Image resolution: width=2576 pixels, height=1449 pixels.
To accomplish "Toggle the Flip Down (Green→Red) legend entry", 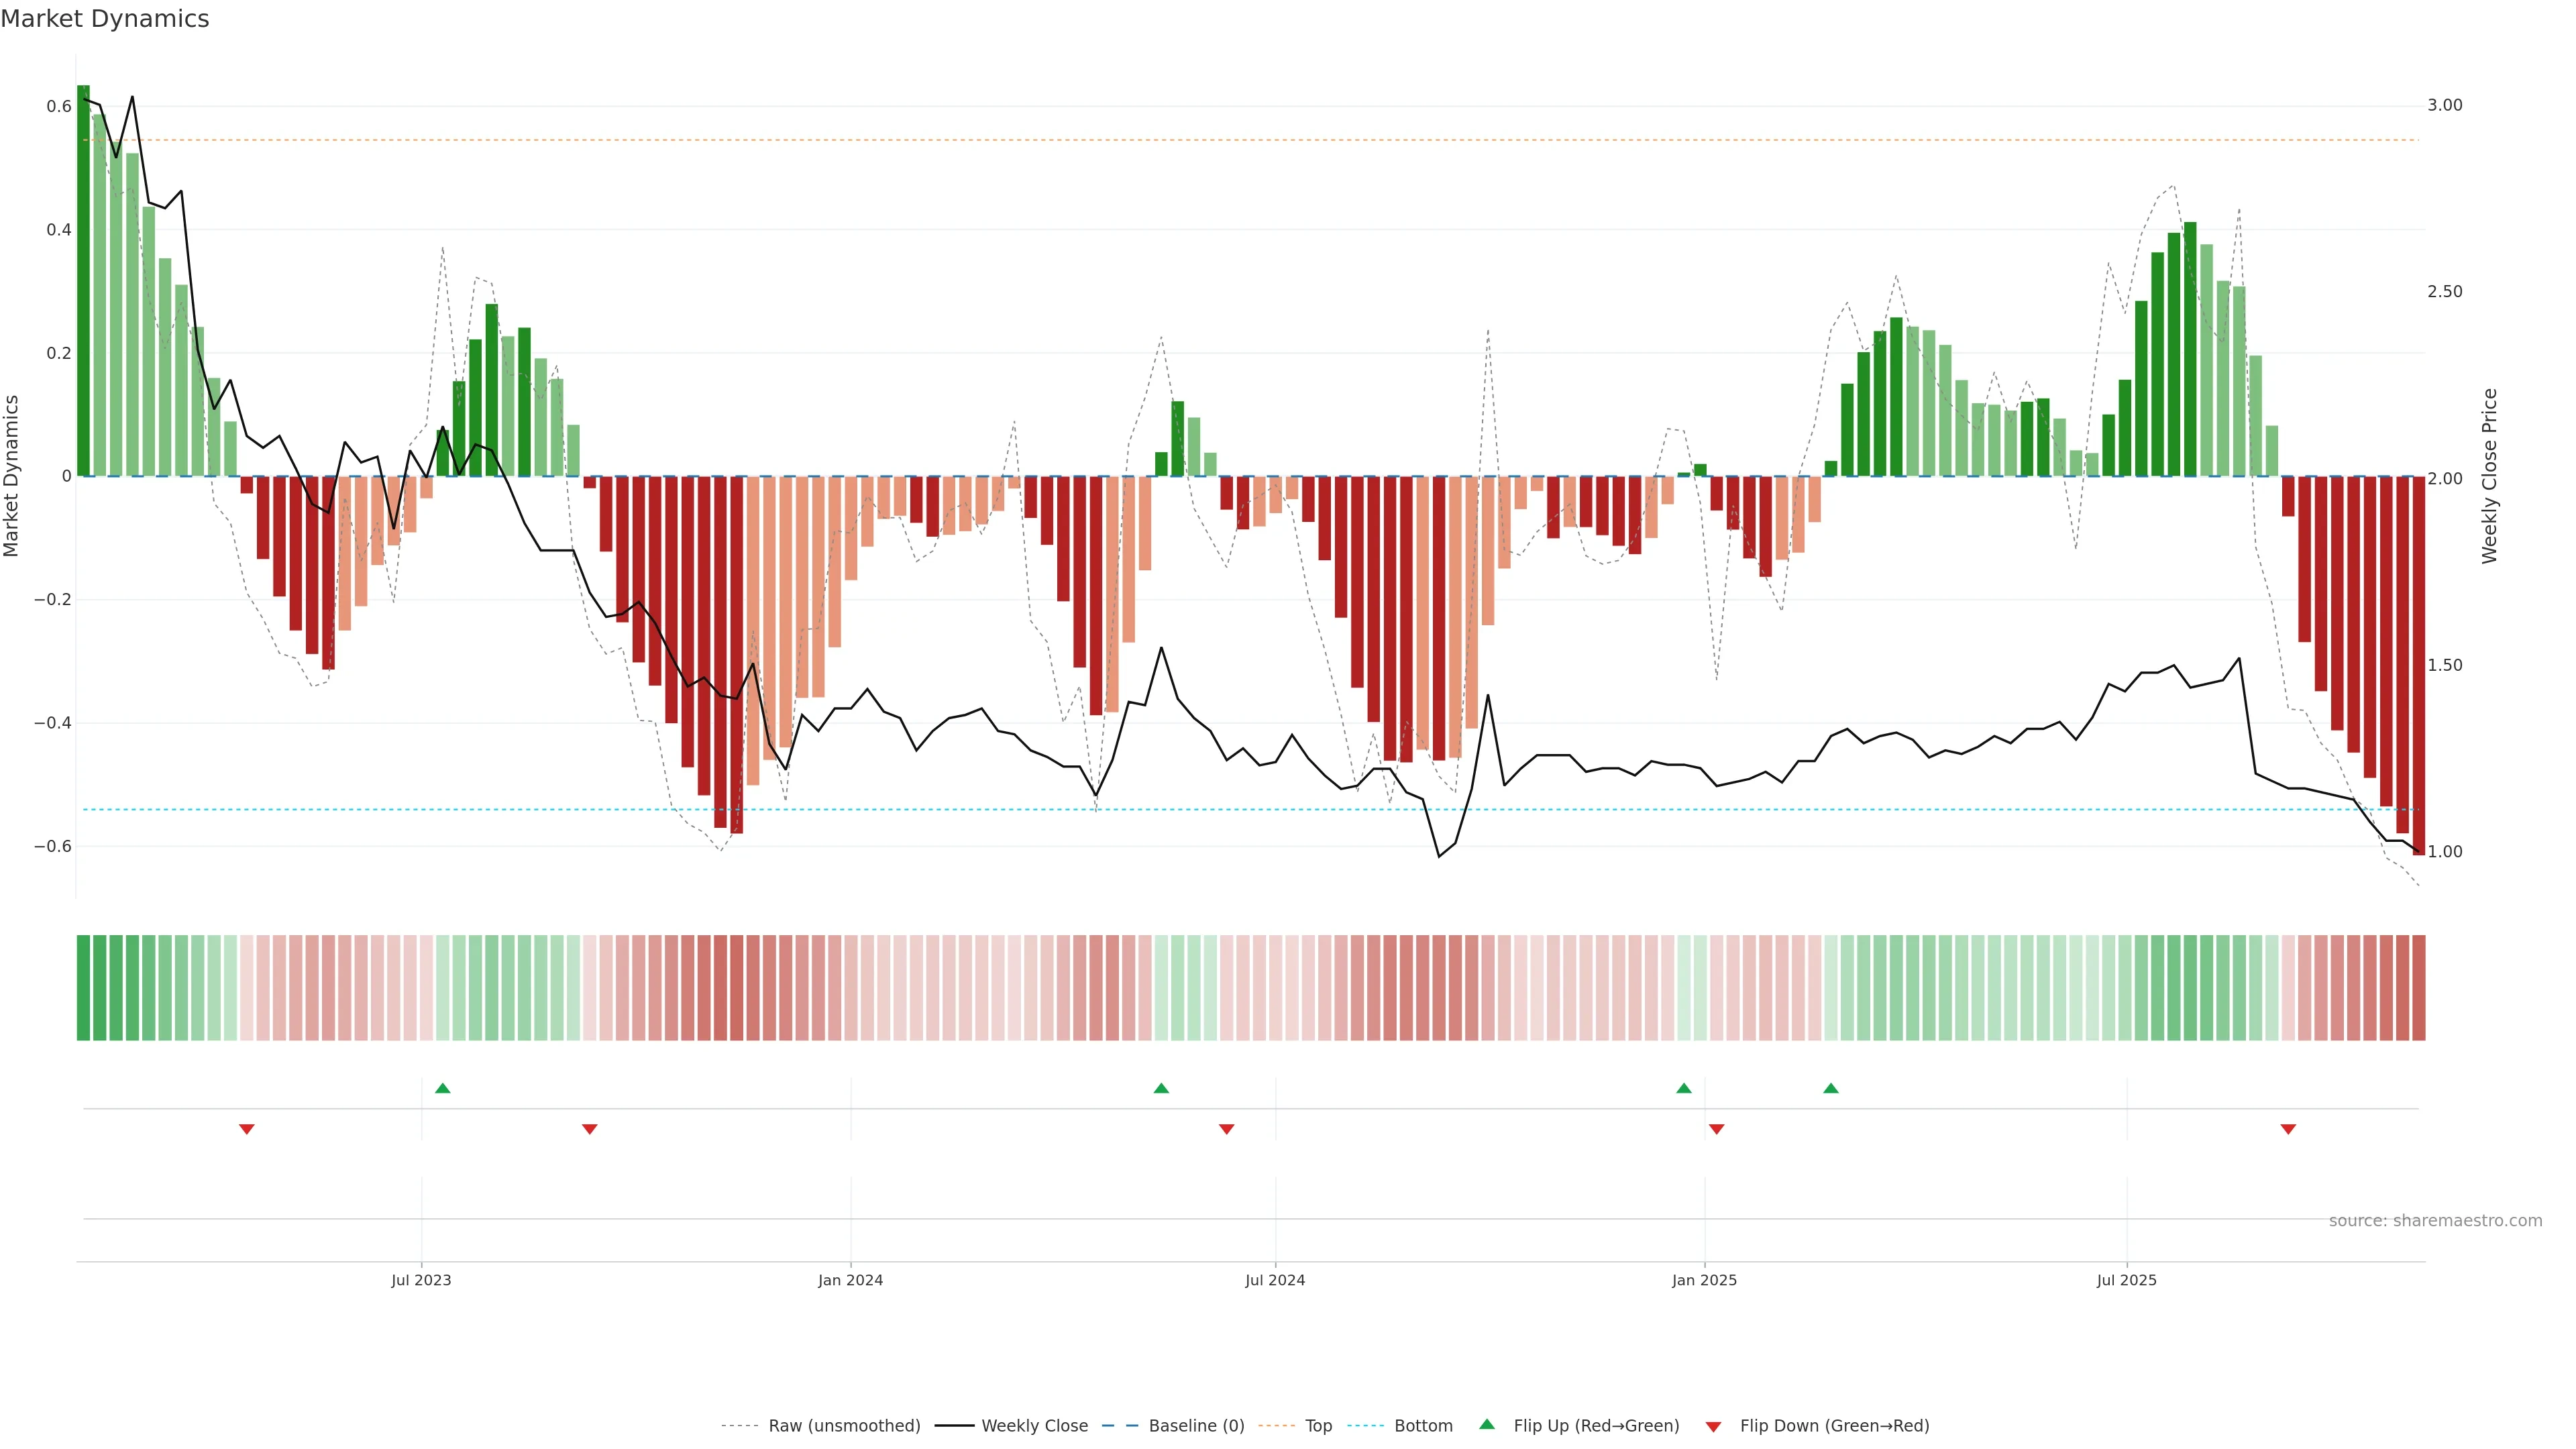I will tap(1834, 1426).
